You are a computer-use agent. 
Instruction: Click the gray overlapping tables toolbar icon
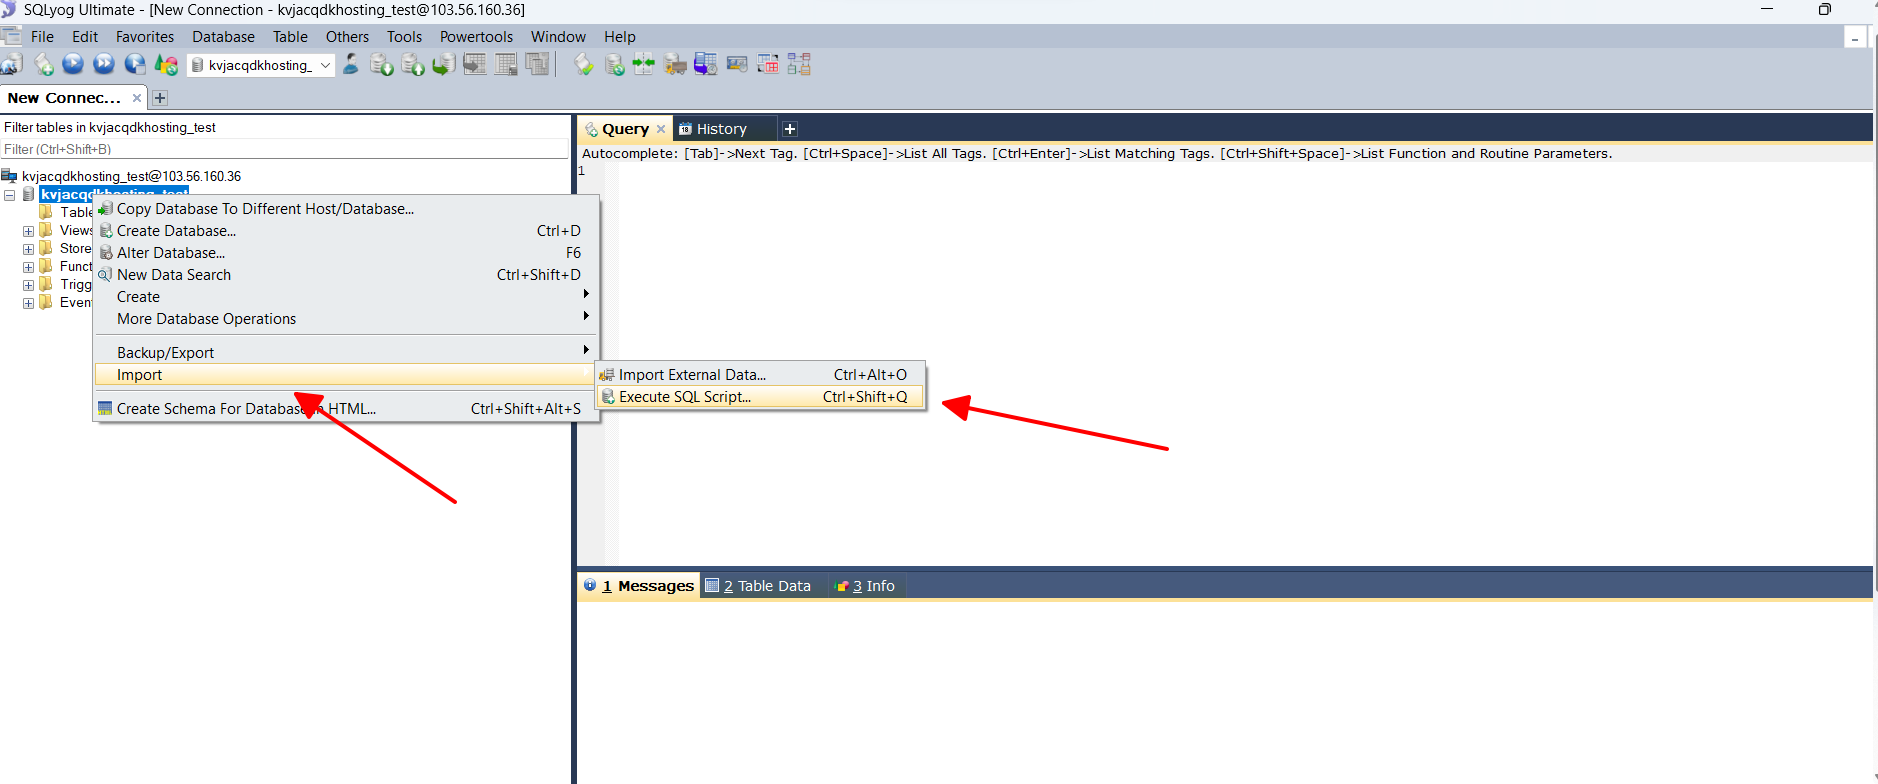click(x=537, y=65)
